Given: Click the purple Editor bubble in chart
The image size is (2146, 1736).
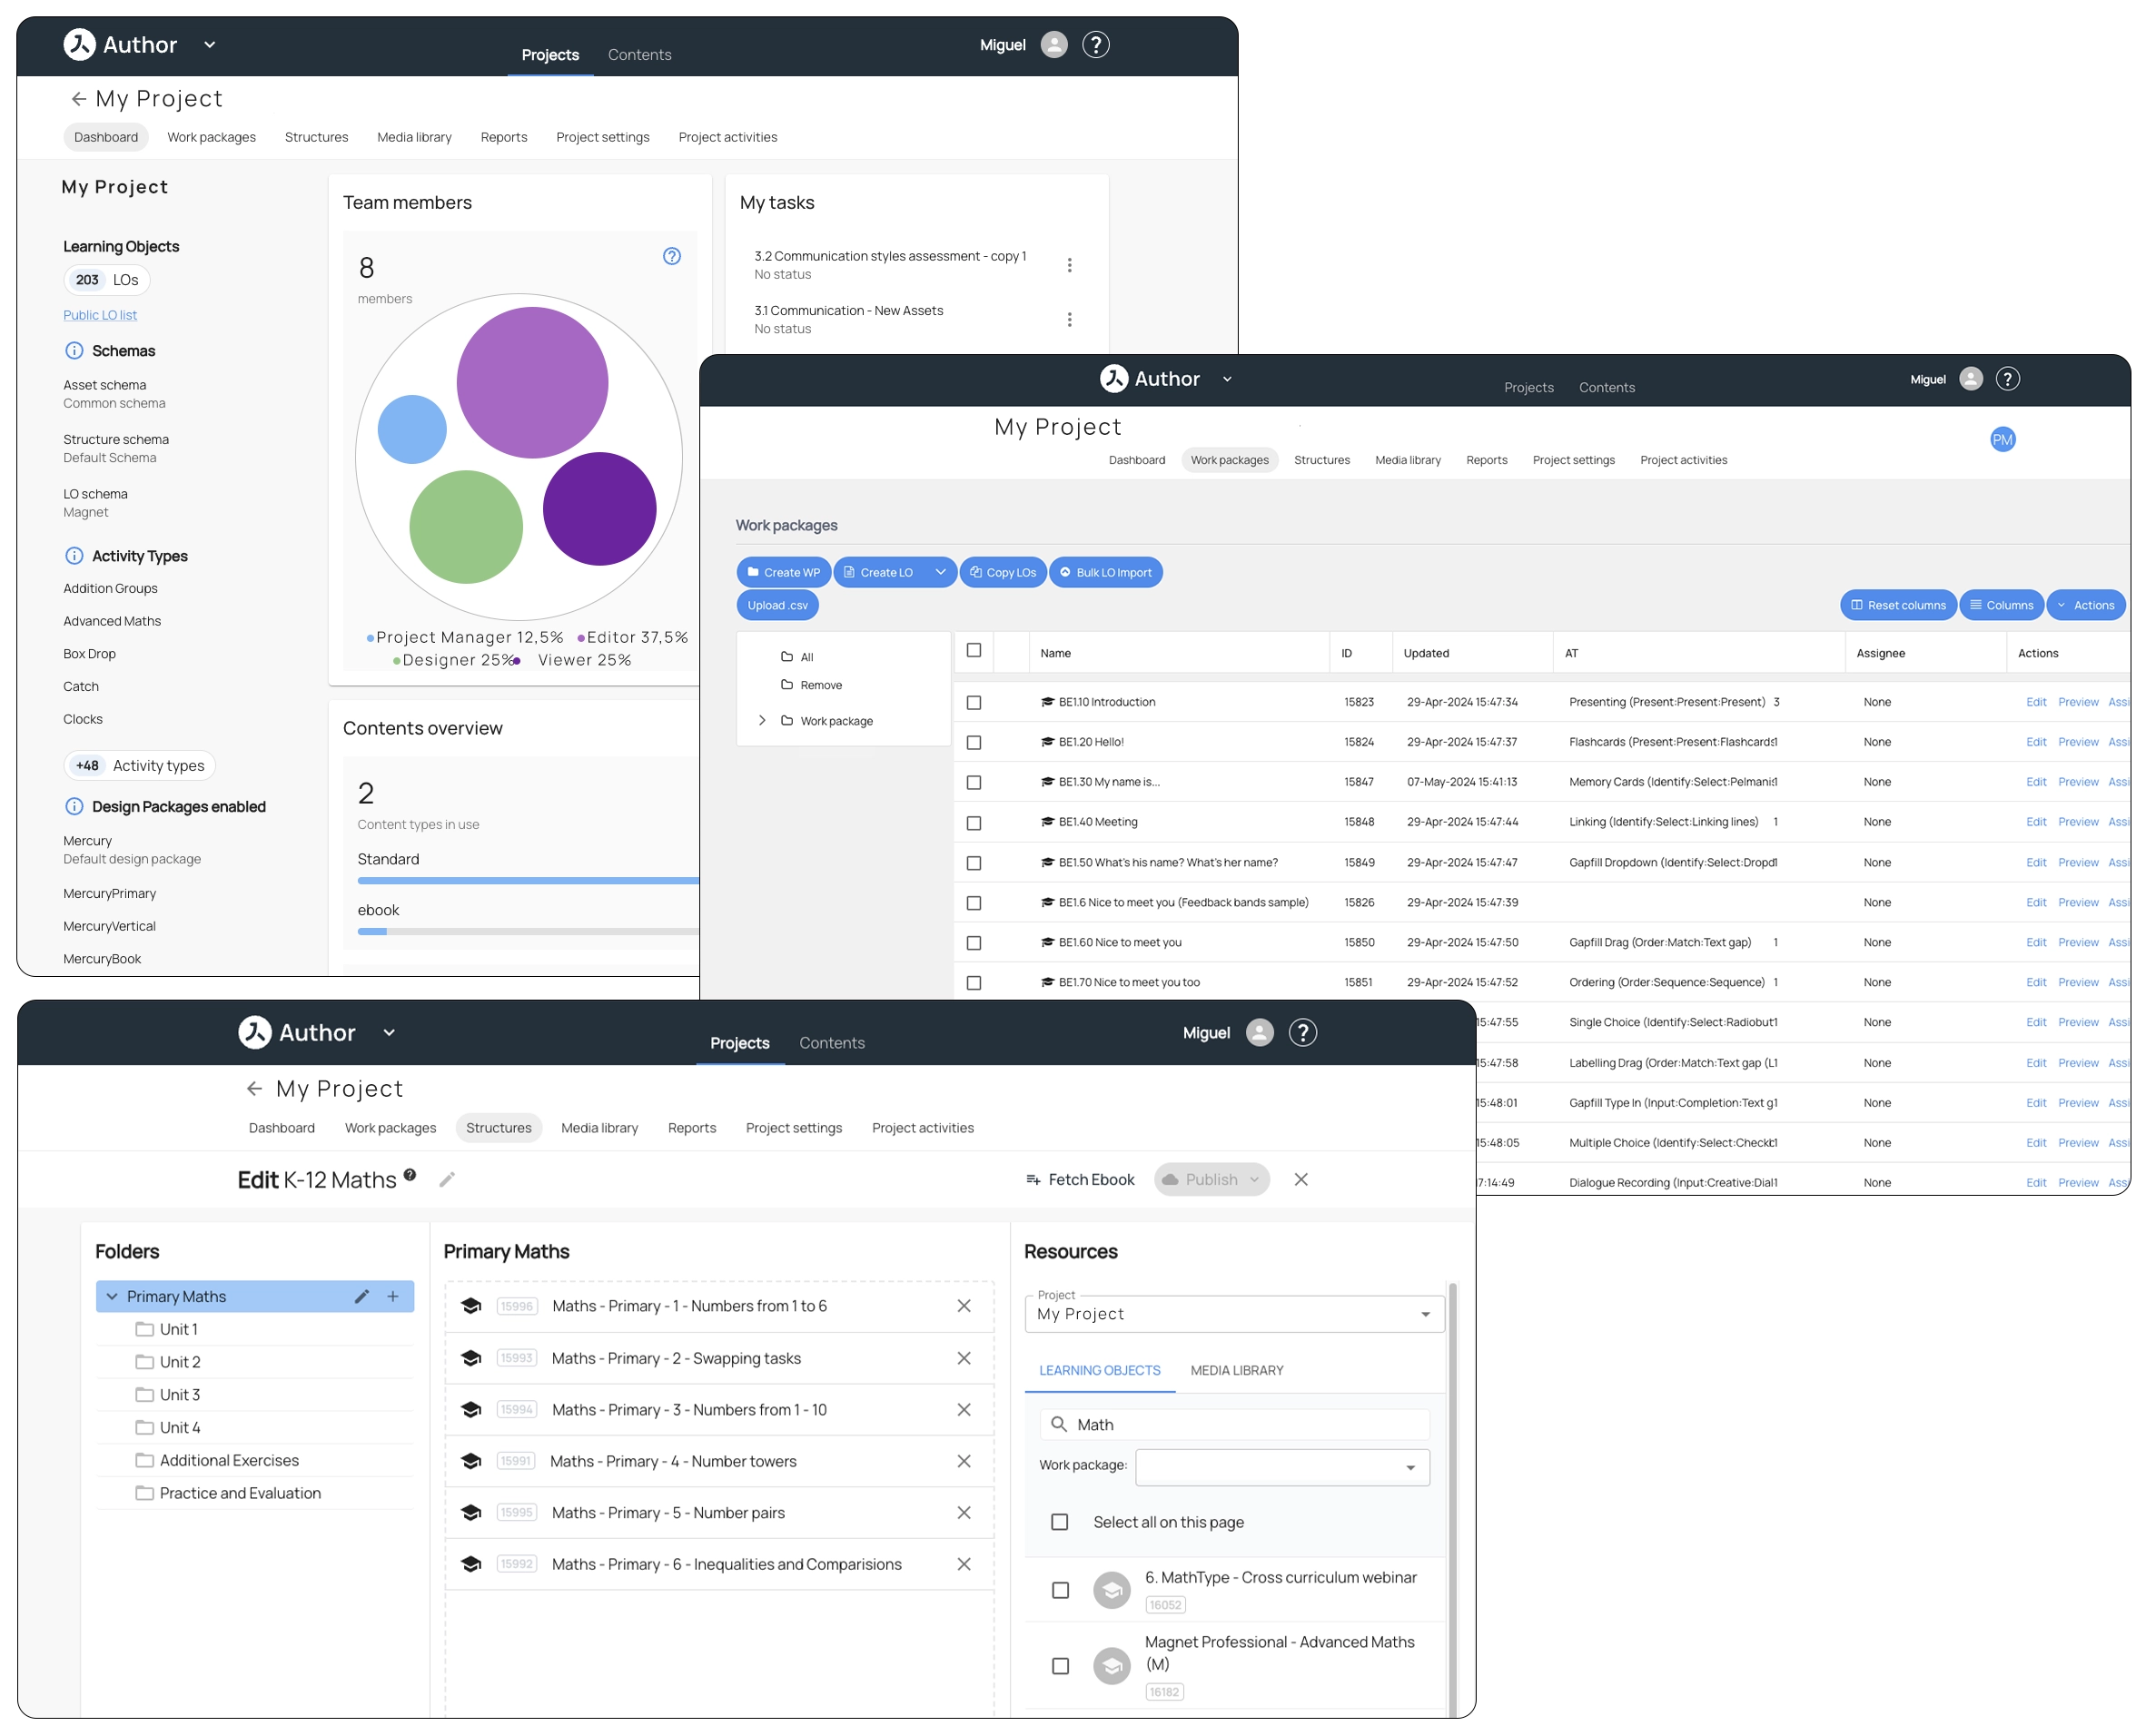Looking at the screenshot, I should pos(534,383).
